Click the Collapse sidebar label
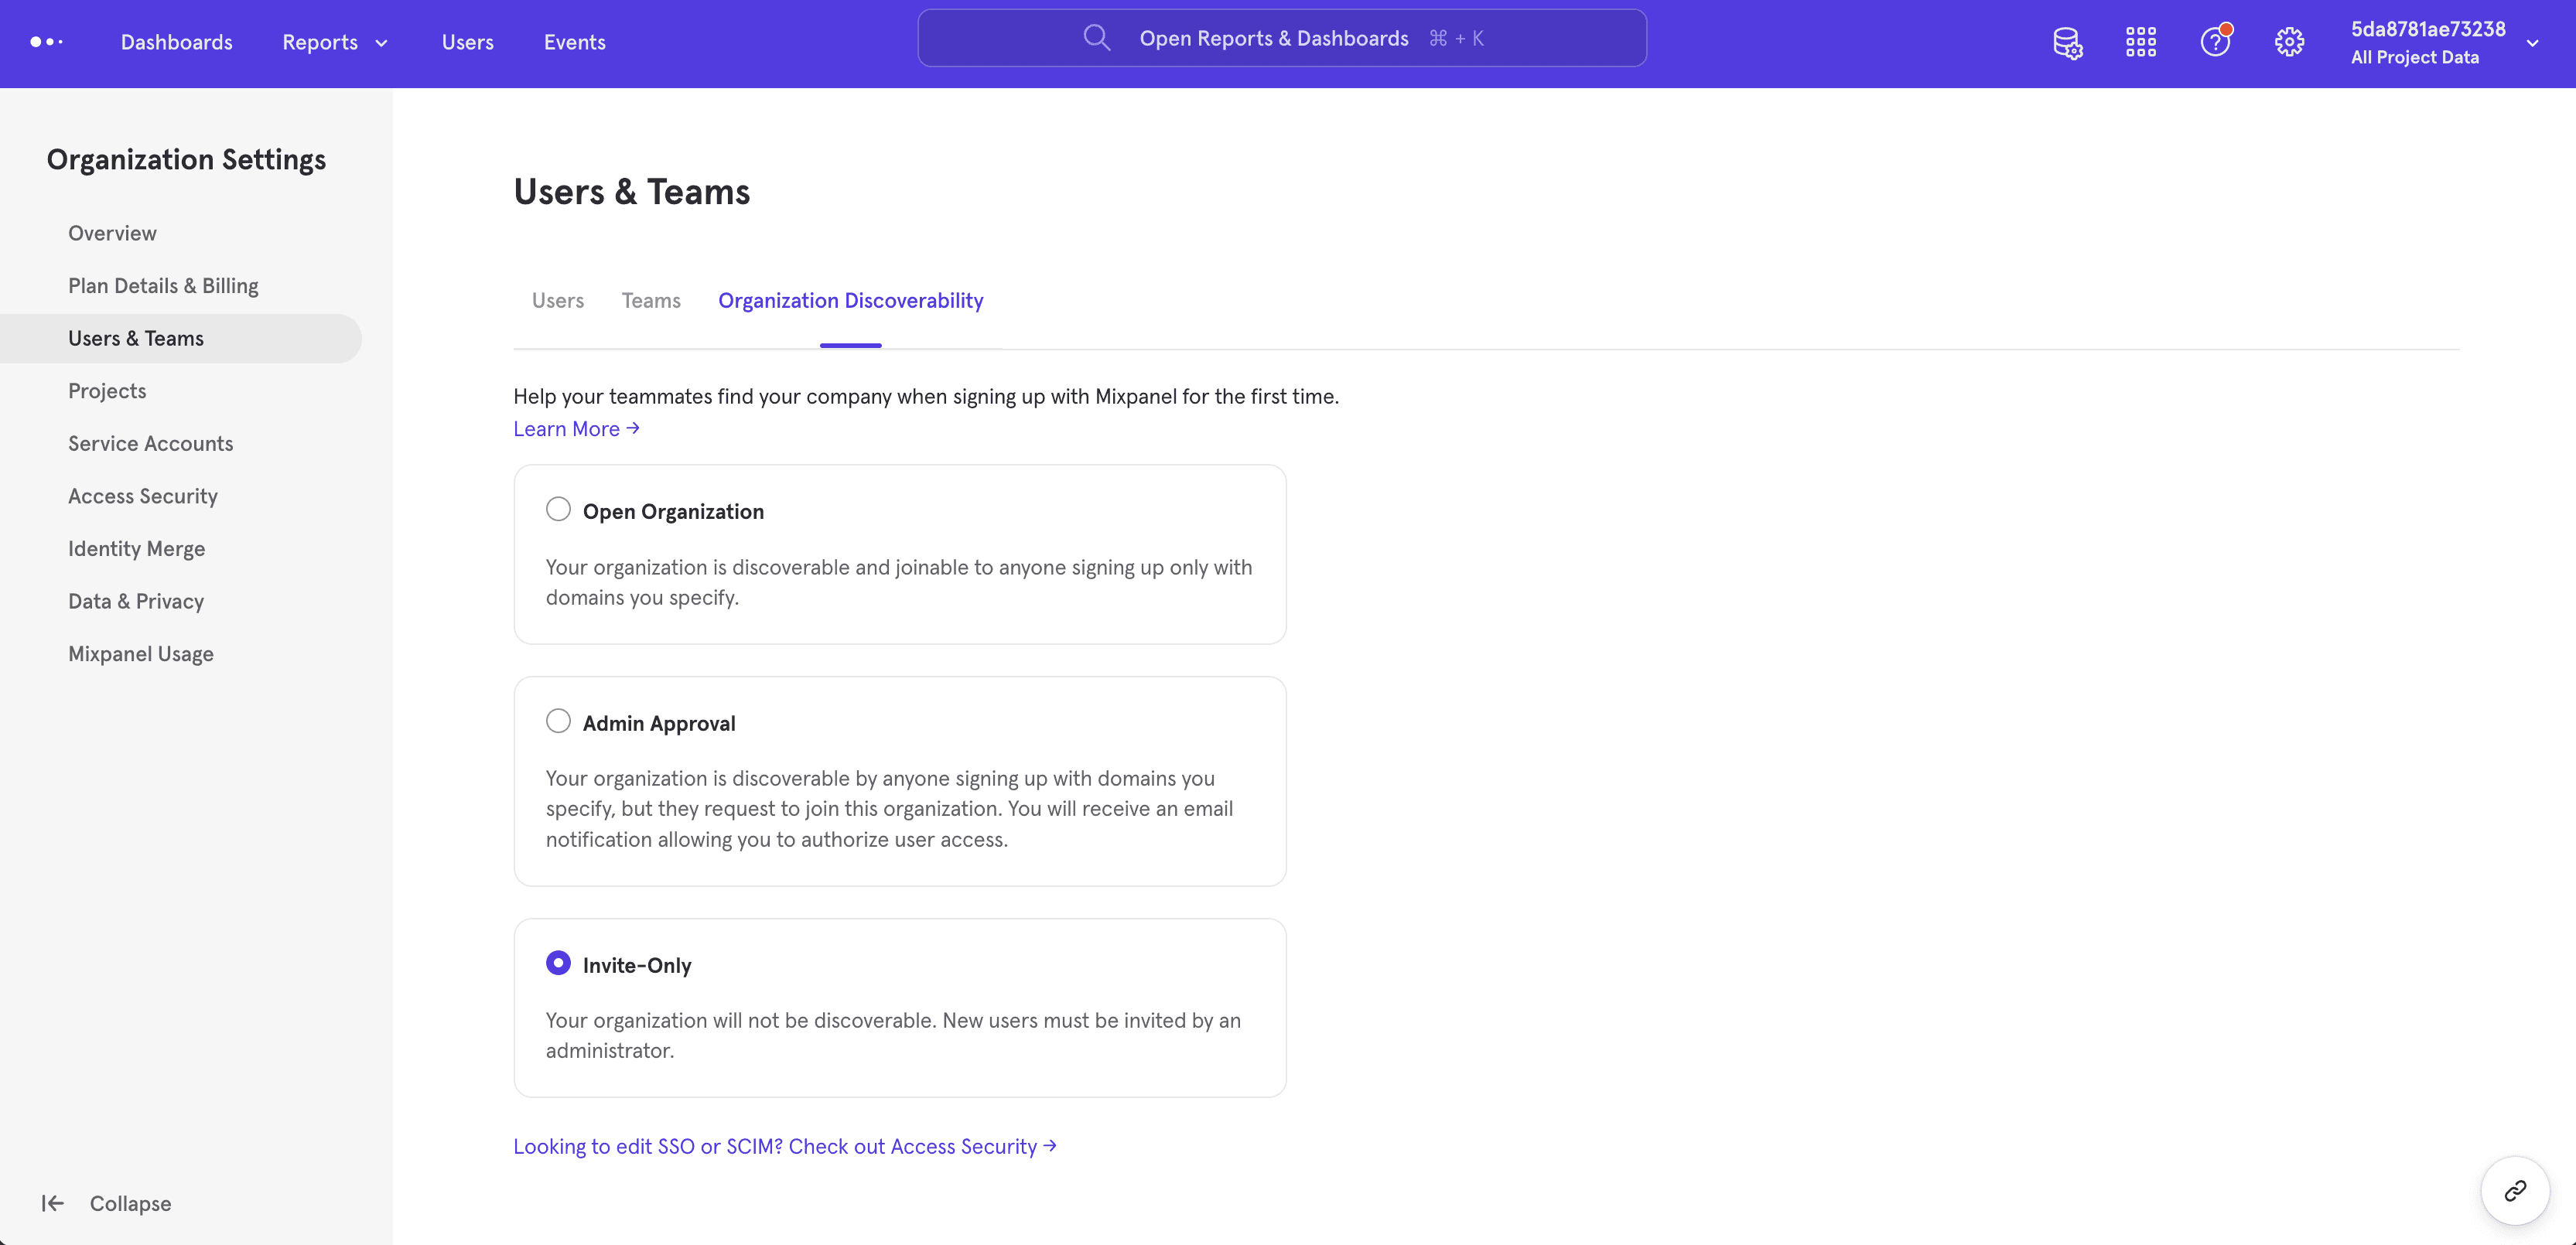Viewport: 2576px width, 1245px height. [x=130, y=1203]
